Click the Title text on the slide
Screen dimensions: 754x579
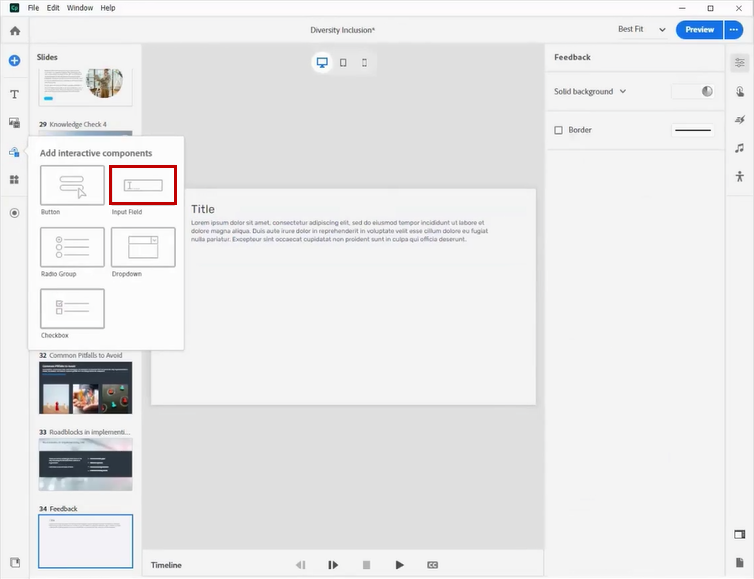coord(203,209)
